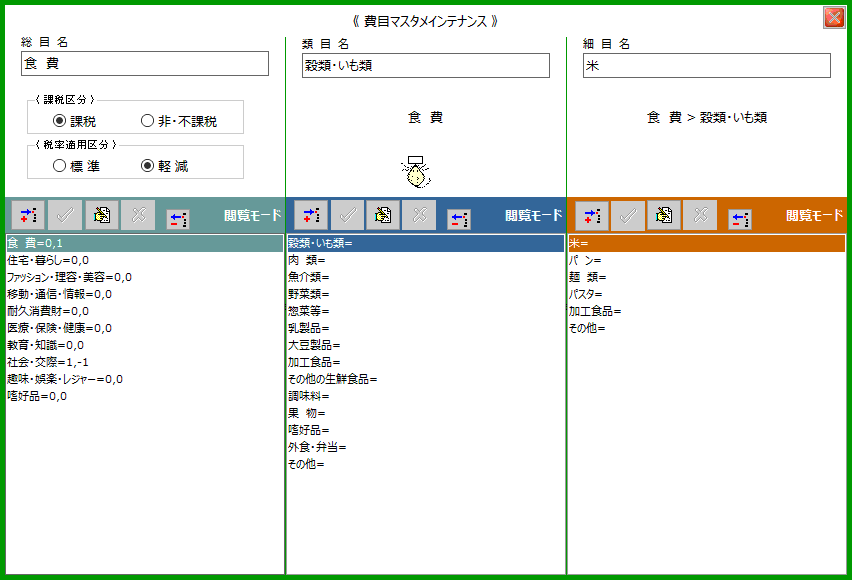Click into the 細目名 text field
This screenshot has height=580, width=852.
coord(707,65)
